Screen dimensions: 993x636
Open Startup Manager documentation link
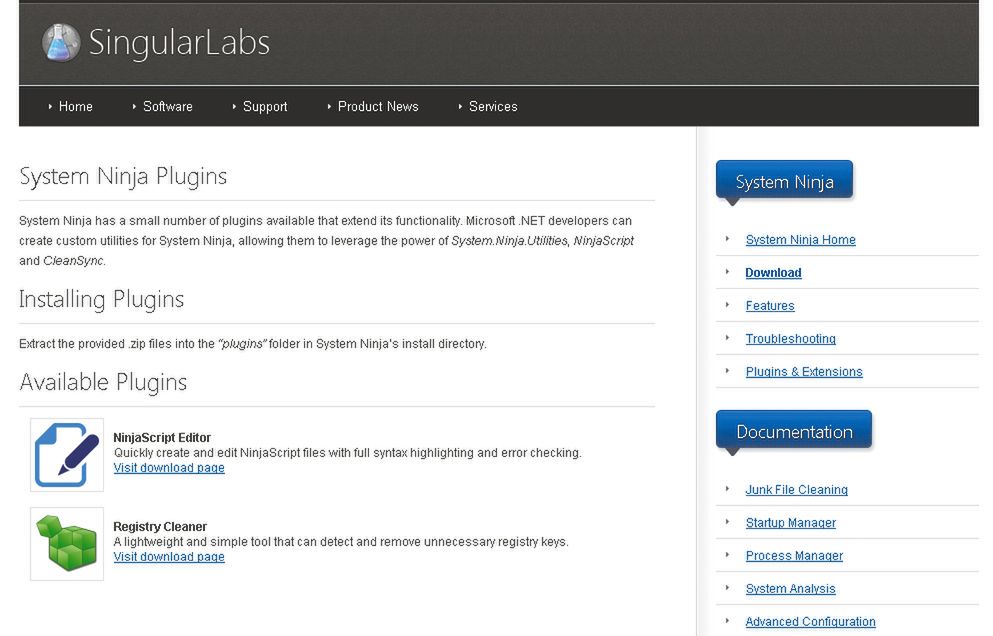pos(790,523)
